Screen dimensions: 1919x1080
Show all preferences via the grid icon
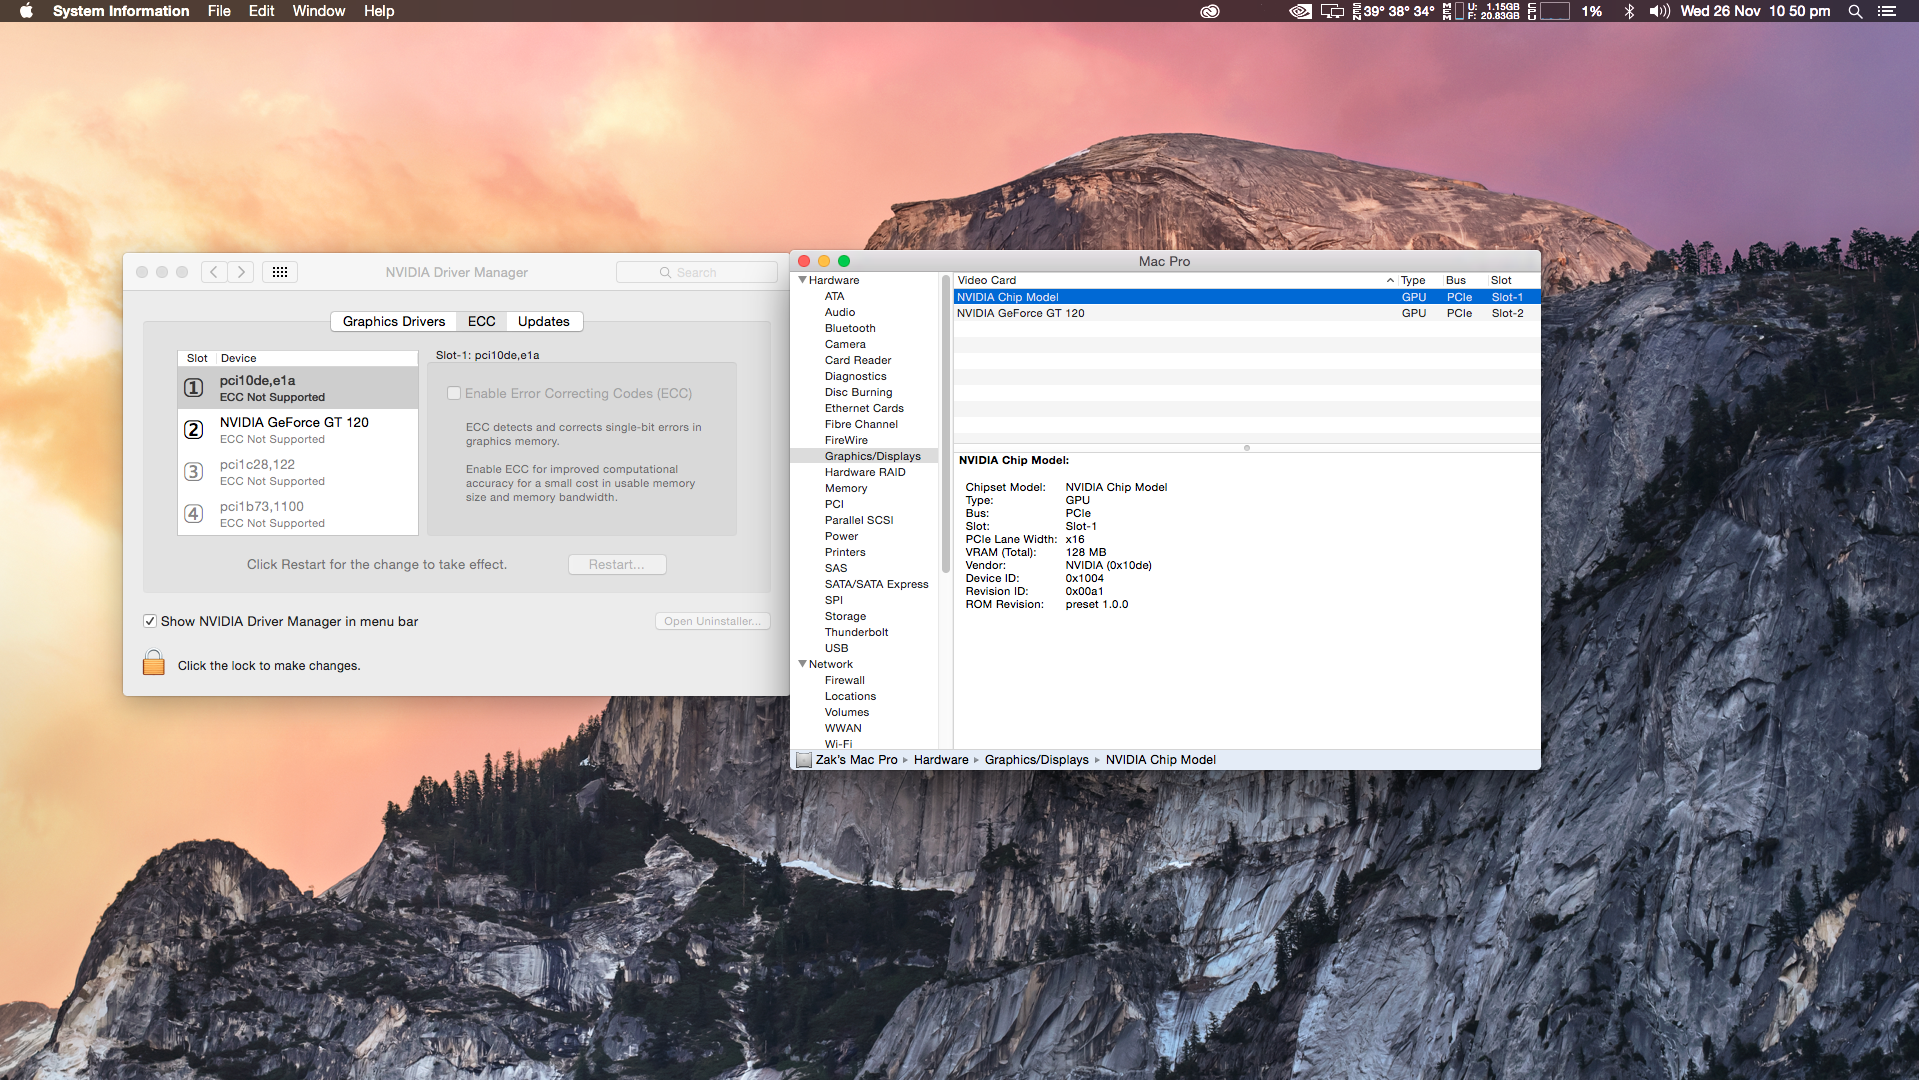point(280,272)
